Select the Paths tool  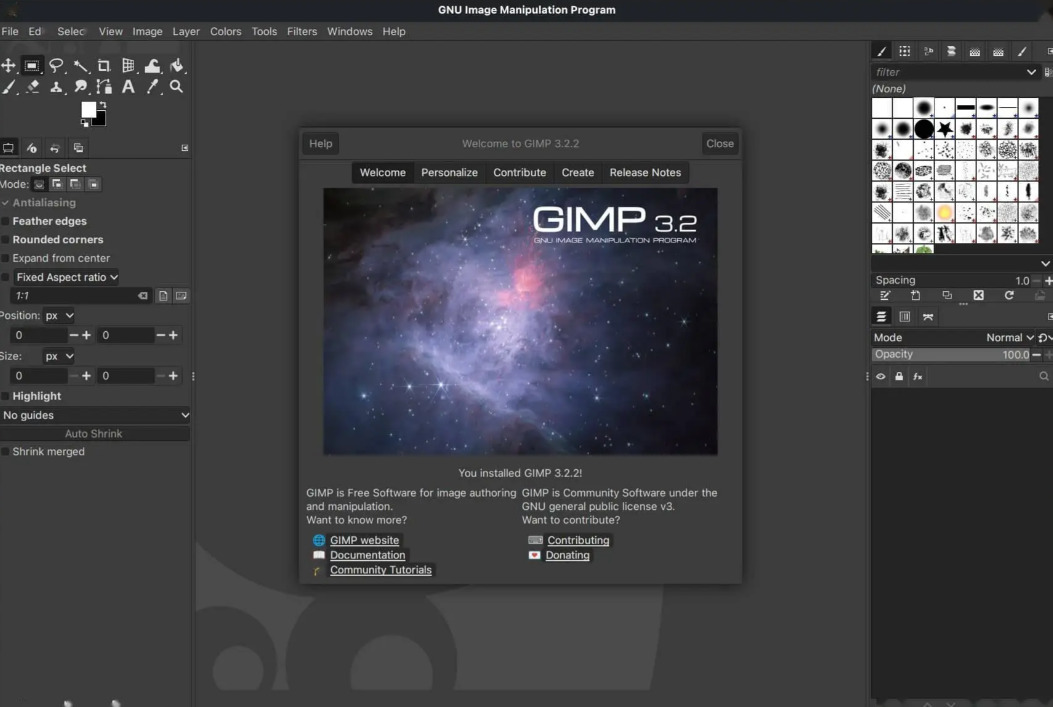[104, 87]
